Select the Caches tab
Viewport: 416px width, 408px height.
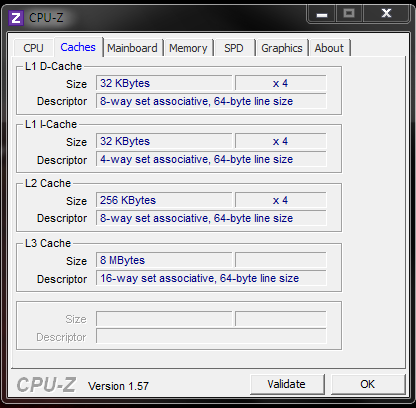click(x=78, y=47)
